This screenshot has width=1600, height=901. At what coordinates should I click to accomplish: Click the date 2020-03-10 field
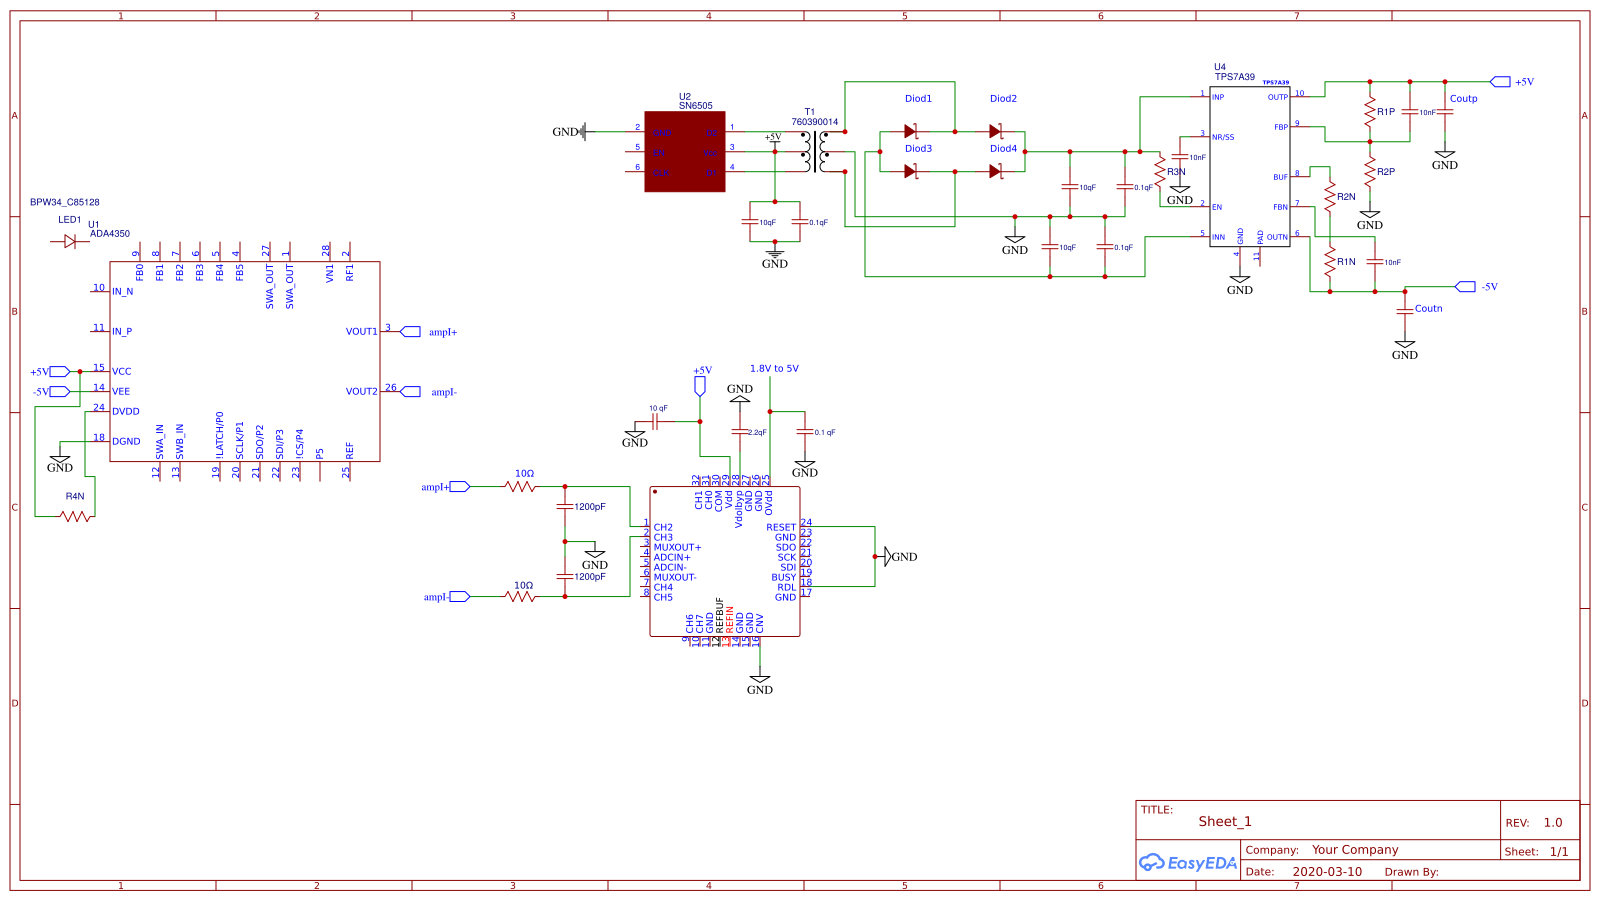1328,871
